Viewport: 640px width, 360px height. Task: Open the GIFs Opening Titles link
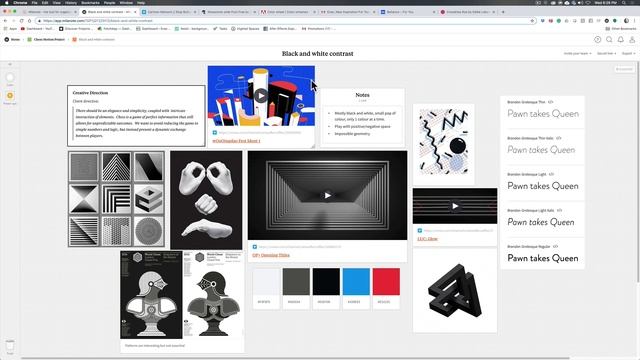(271, 255)
